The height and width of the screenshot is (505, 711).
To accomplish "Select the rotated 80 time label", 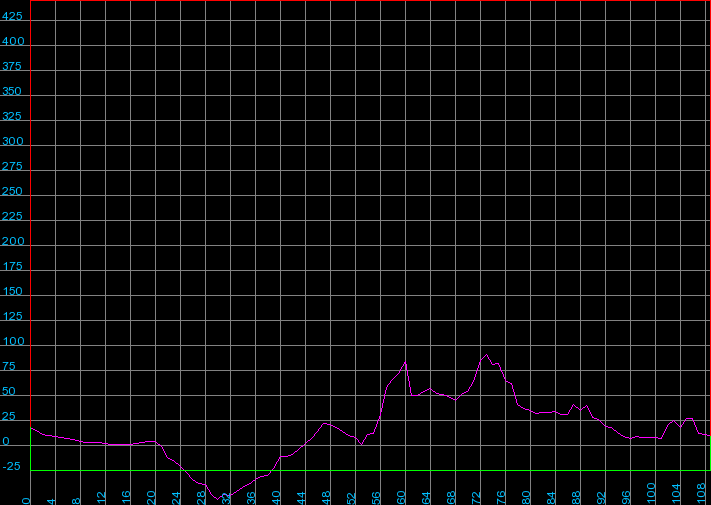I will coord(526,497).
